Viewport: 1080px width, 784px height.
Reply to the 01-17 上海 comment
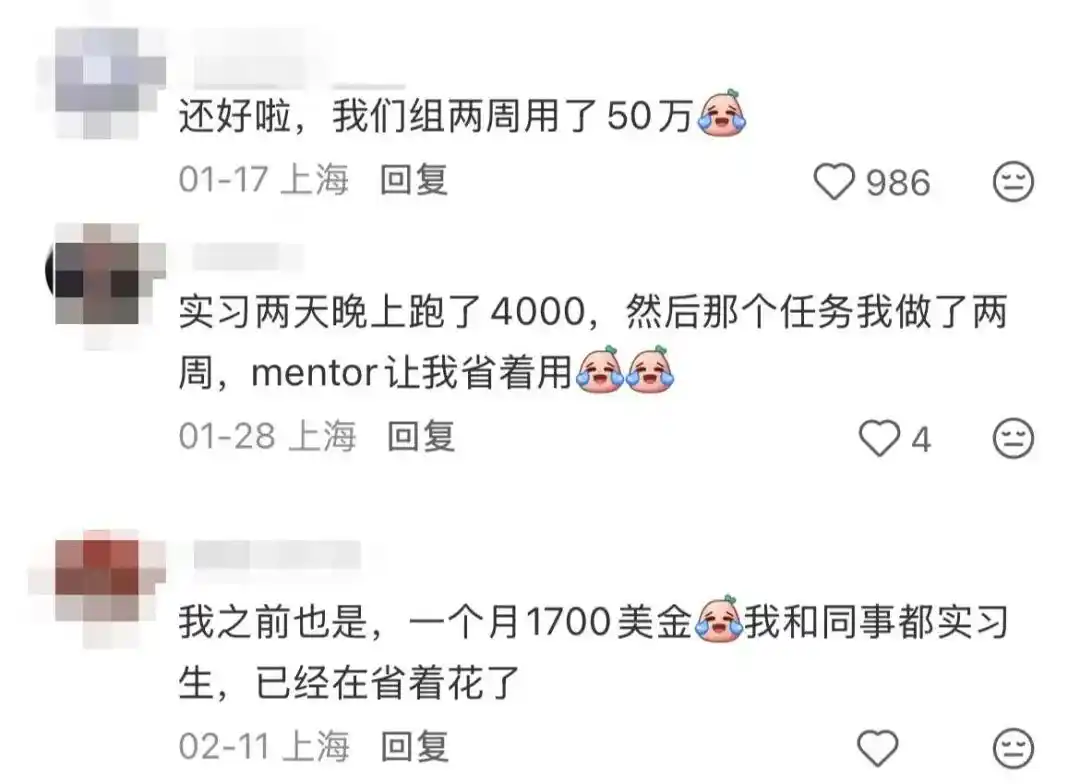click(414, 180)
